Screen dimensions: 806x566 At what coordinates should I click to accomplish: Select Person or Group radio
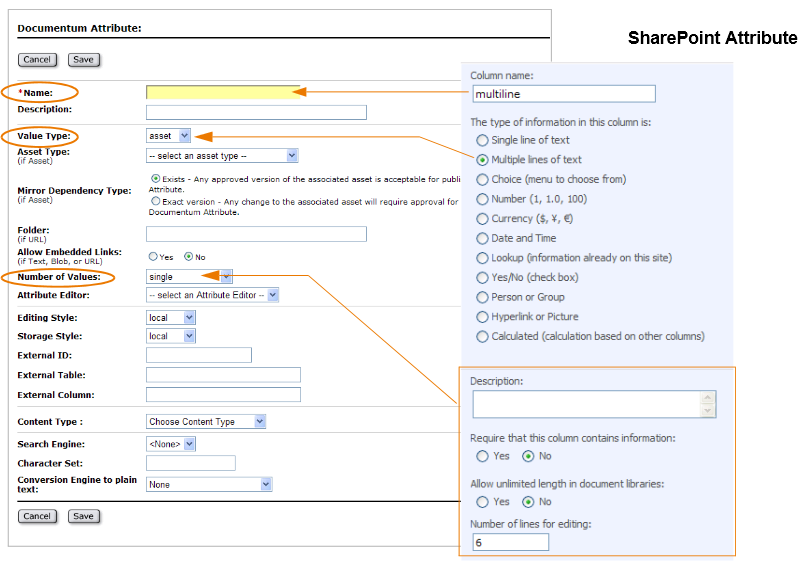click(482, 297)
